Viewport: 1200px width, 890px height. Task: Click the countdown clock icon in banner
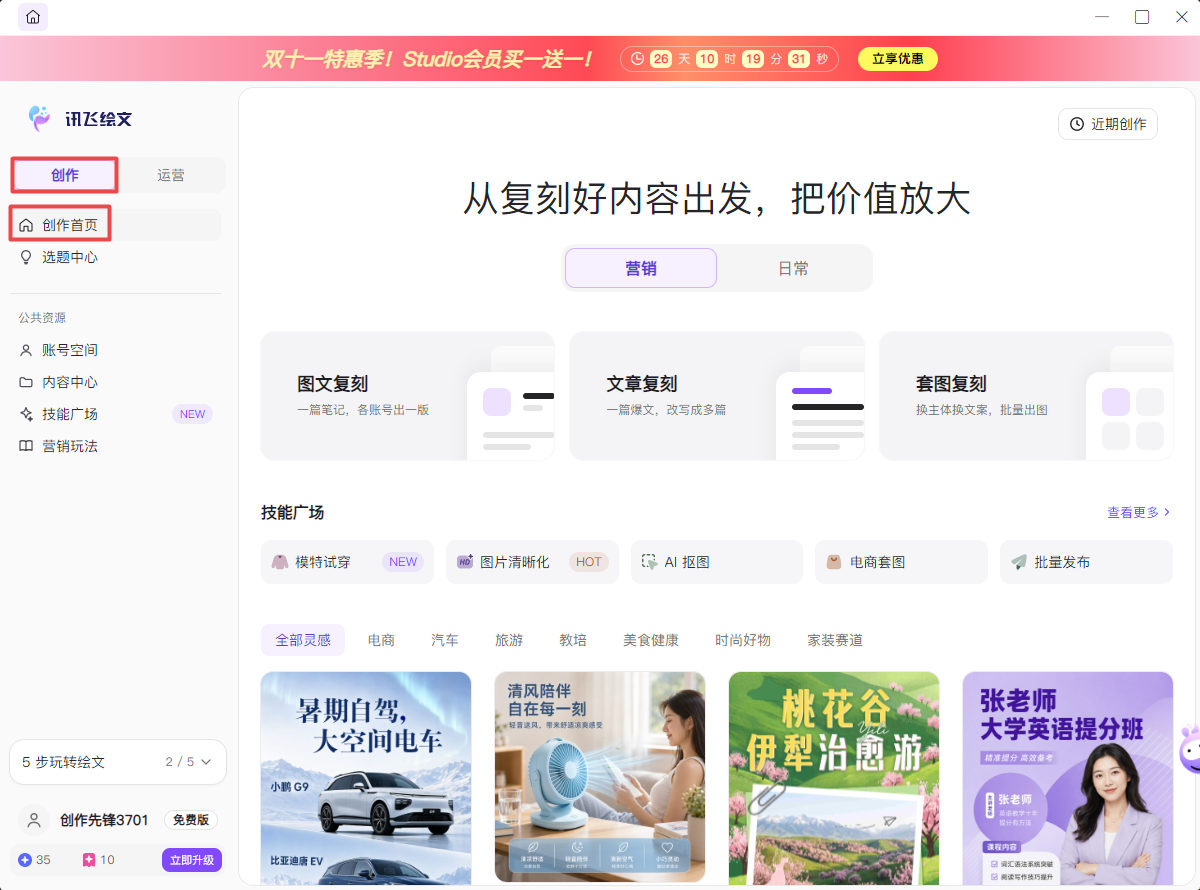tap(638, 59)
